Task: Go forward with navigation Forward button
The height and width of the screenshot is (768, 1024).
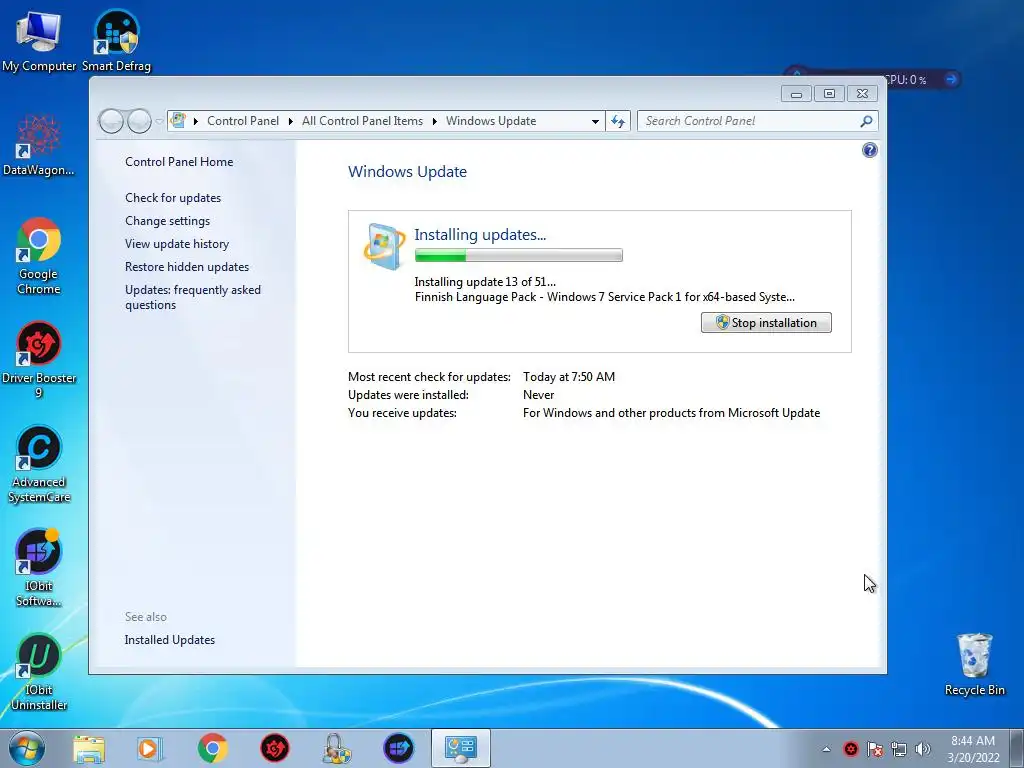Action: point(139,121)
